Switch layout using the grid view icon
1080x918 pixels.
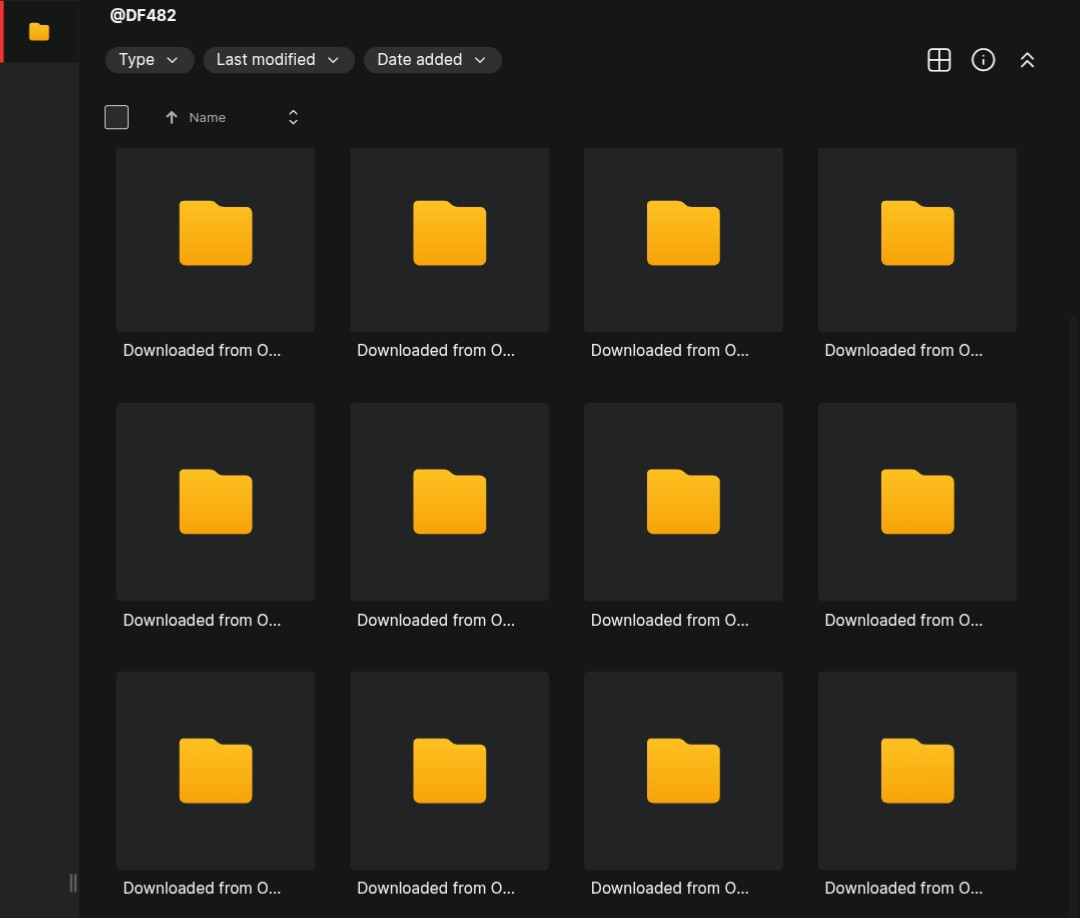[939, 60]
